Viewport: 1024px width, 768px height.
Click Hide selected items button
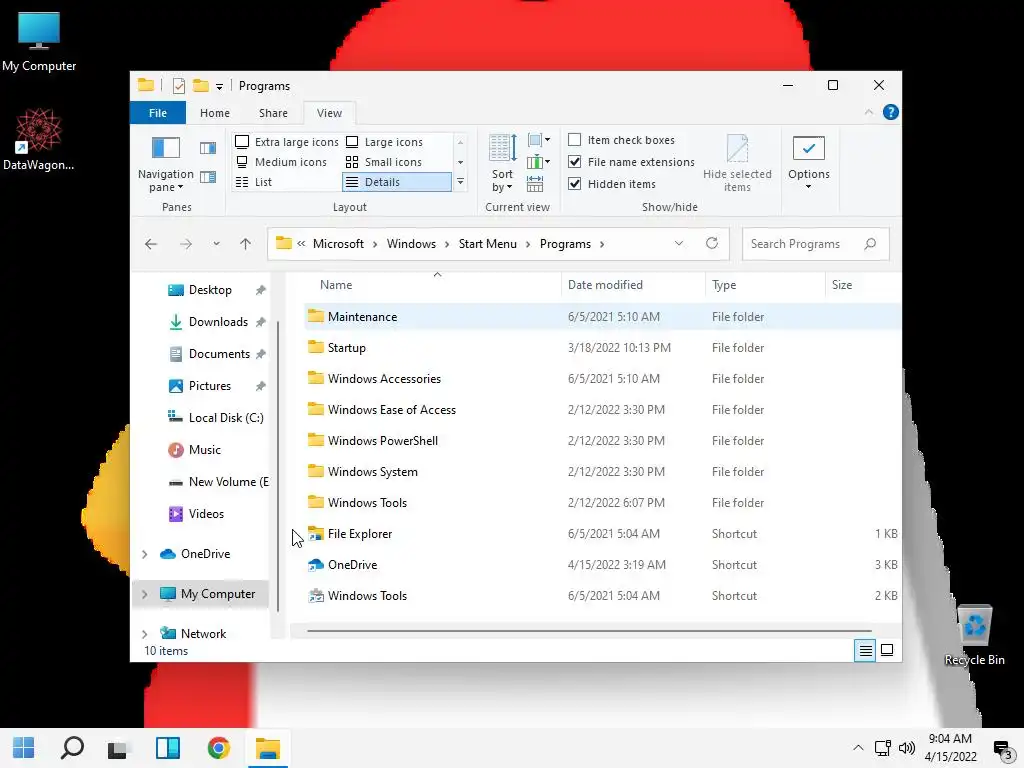[737, 163]
